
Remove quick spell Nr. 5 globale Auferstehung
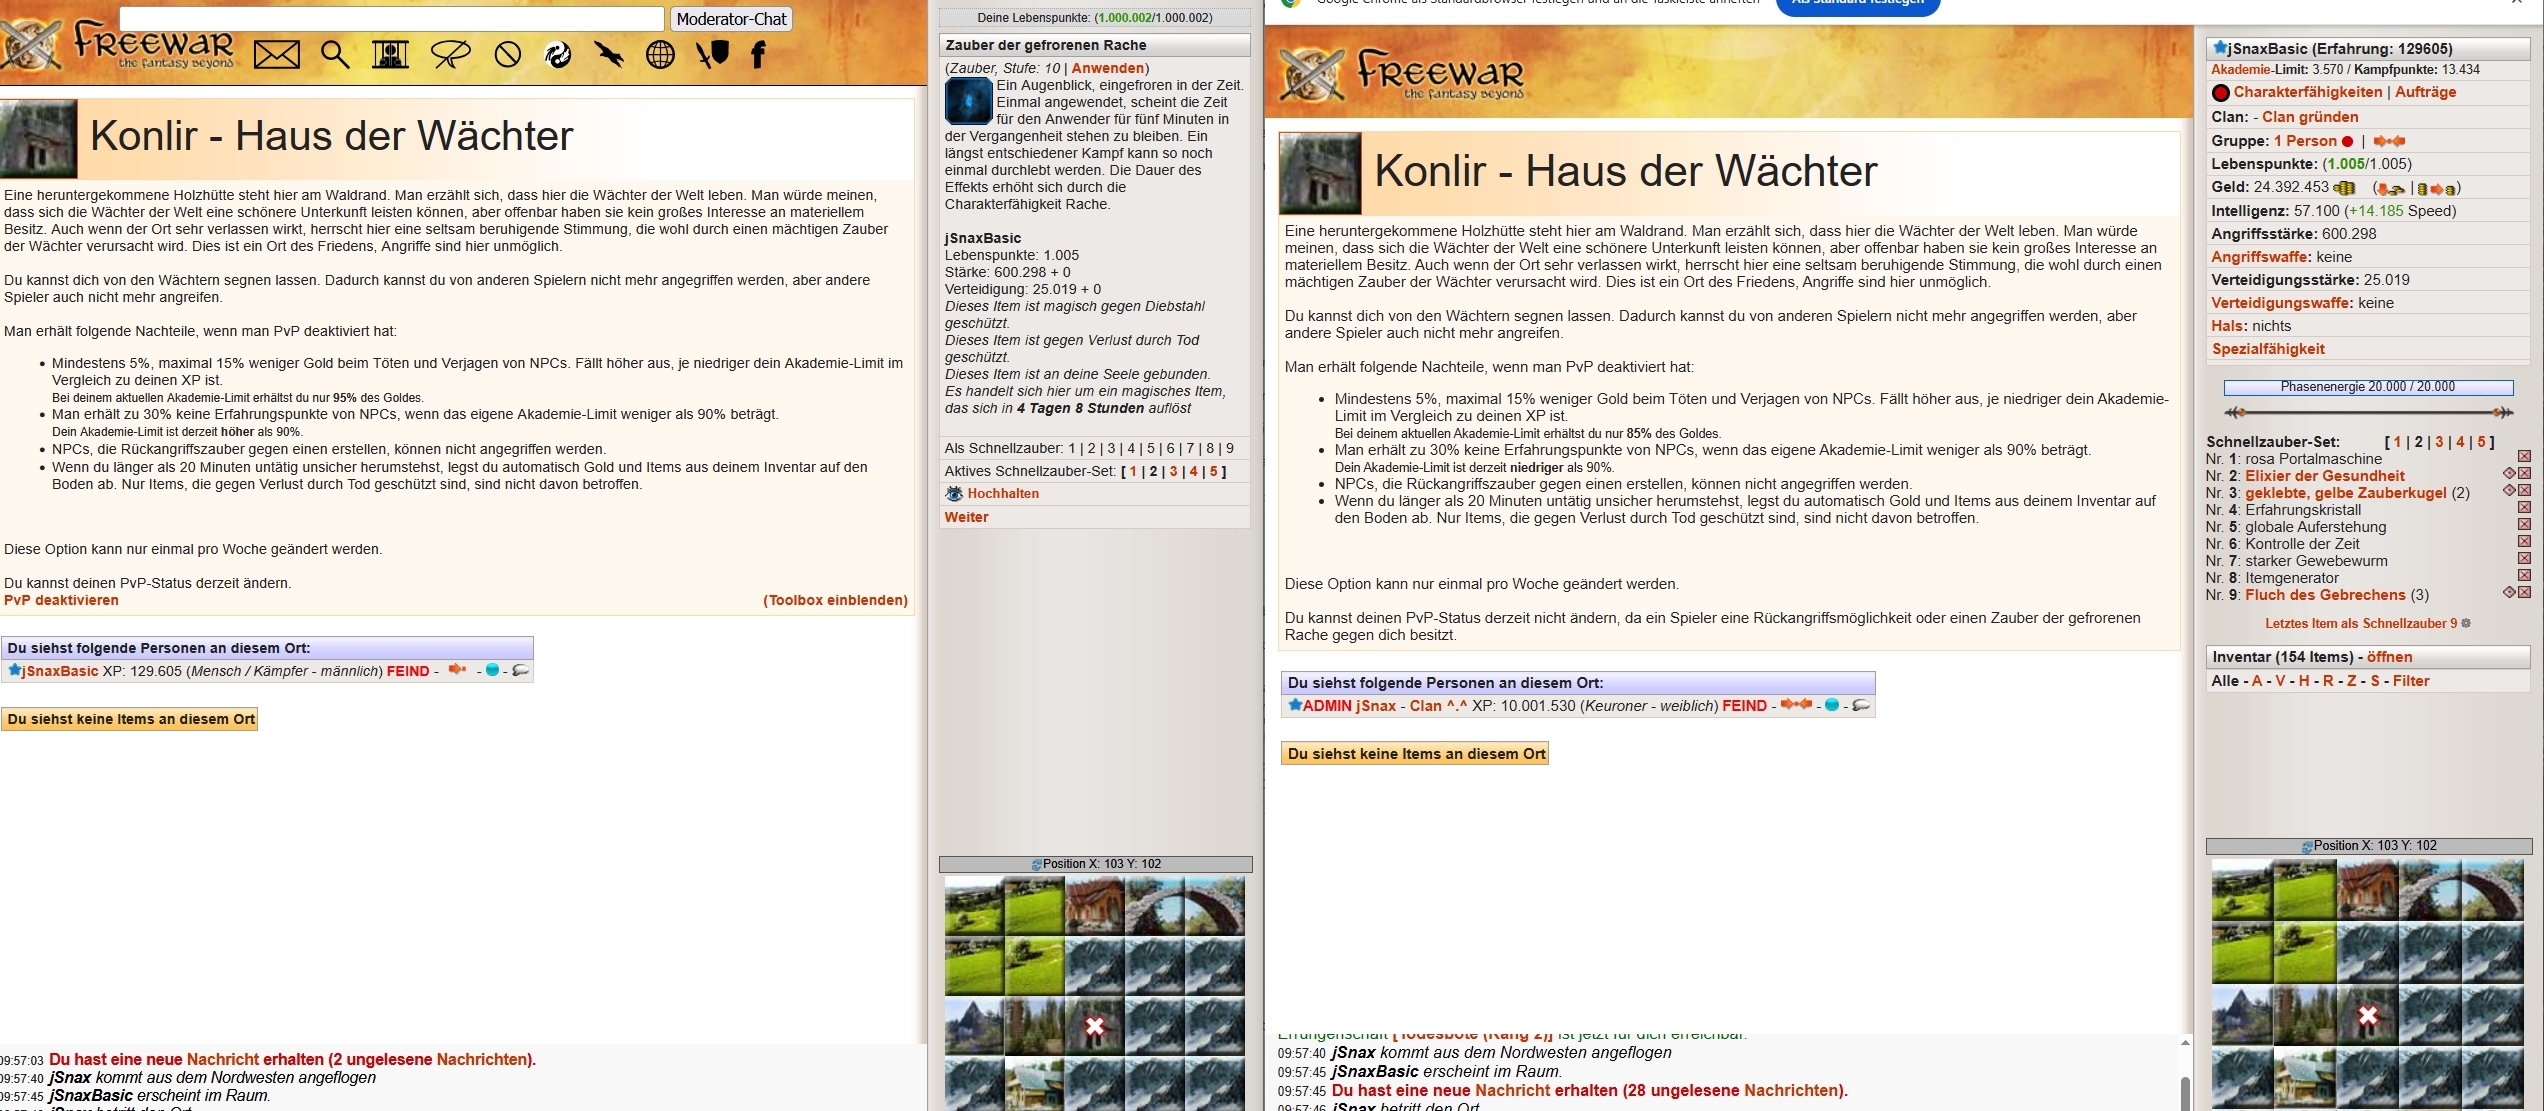tap(2523, 526)
